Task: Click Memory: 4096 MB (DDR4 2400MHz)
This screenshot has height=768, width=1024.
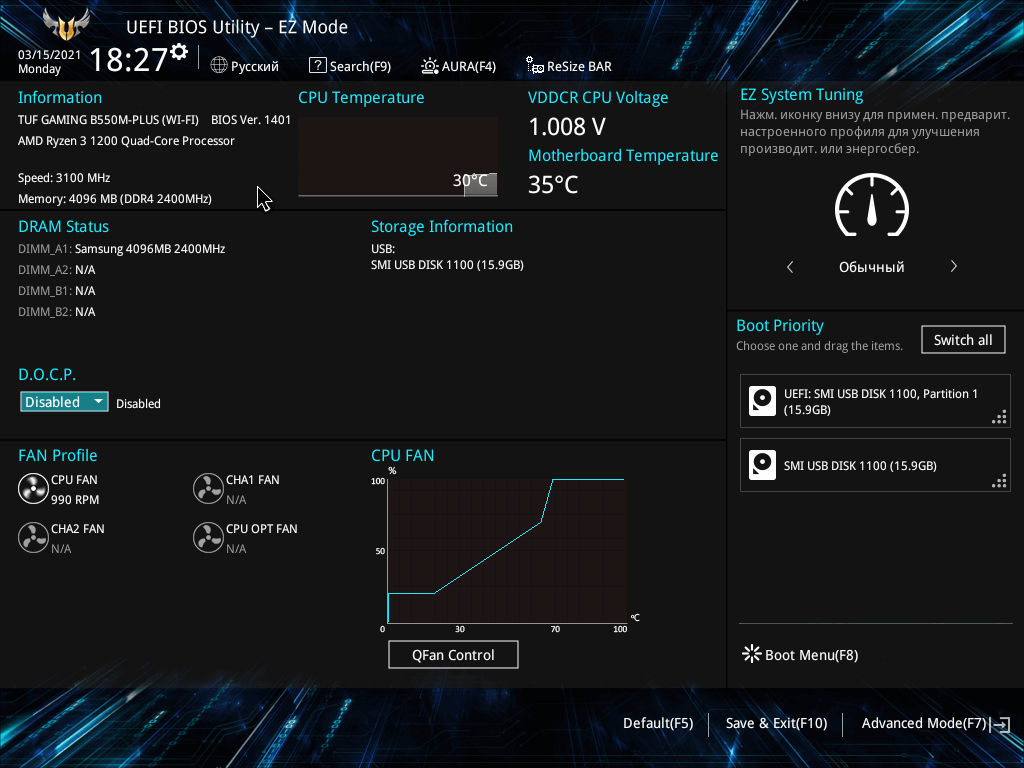Action: click(115, 199)
